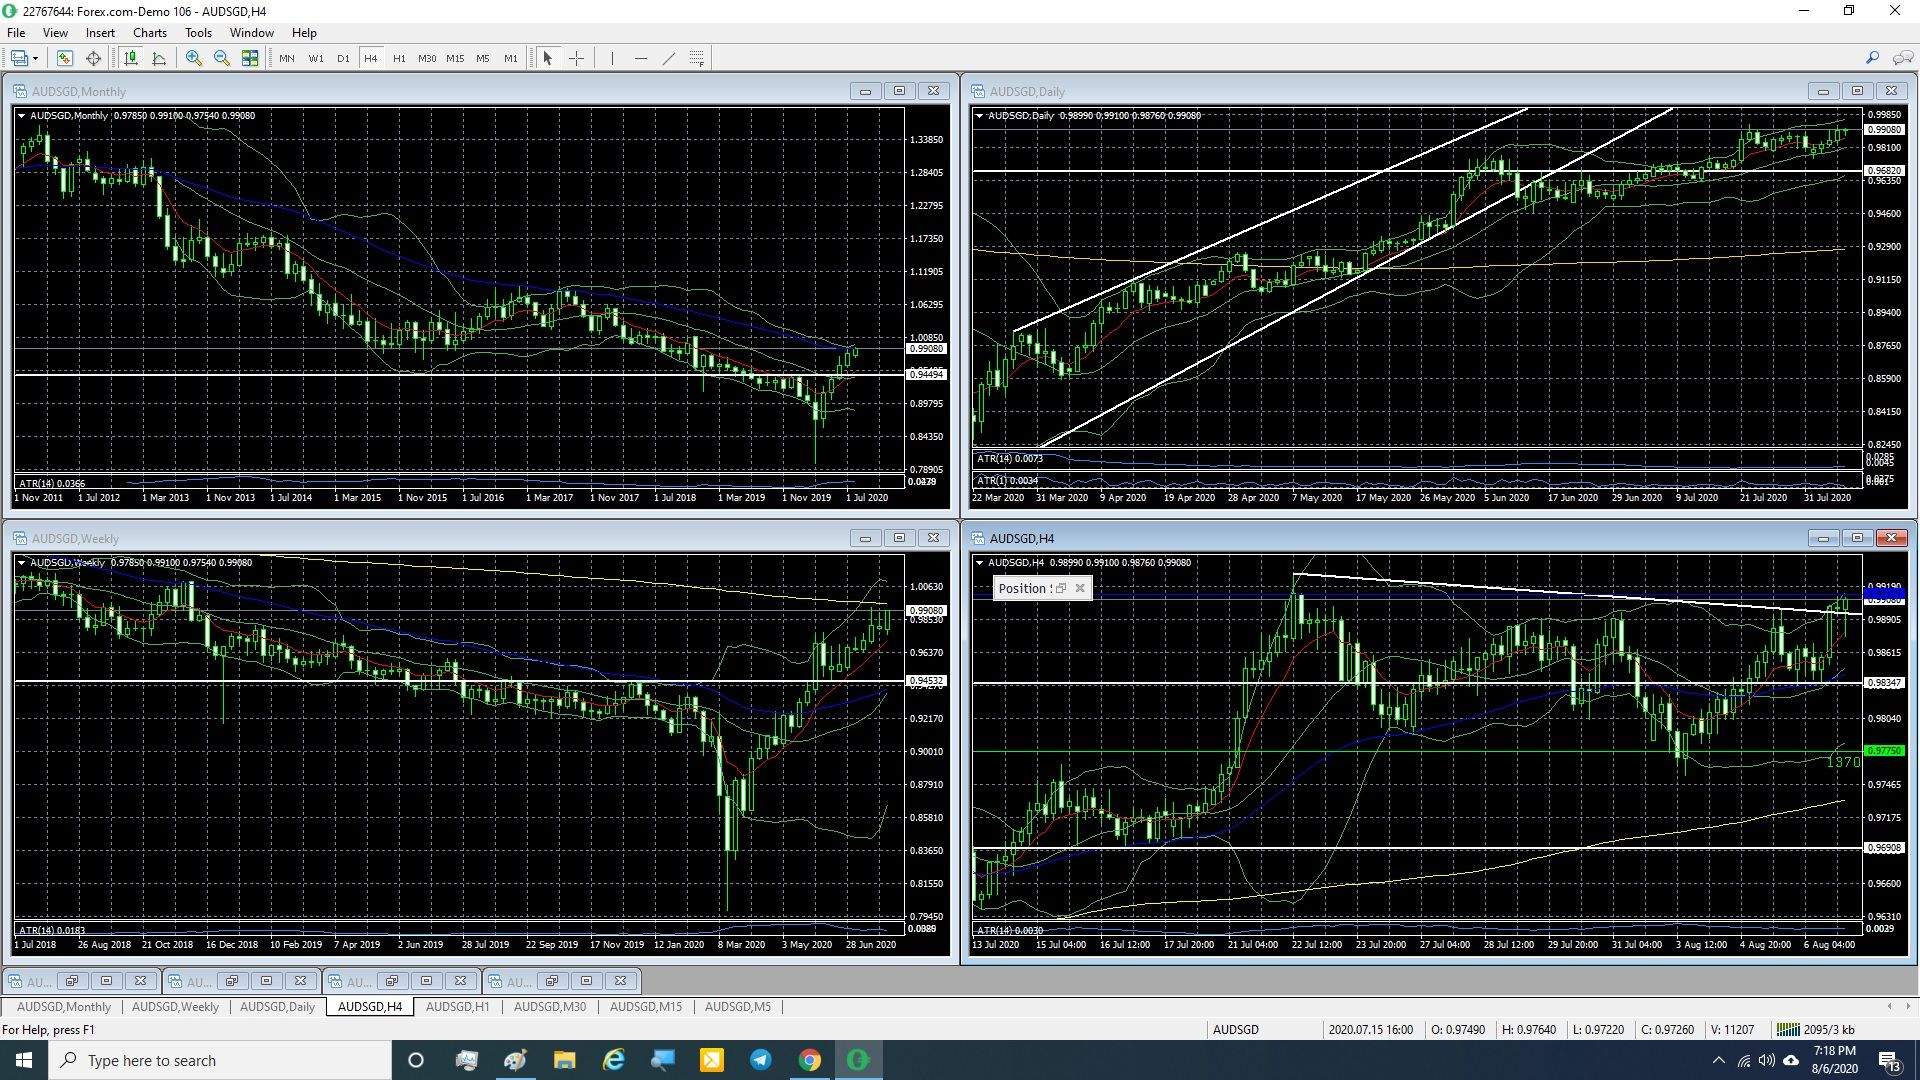1920x1080 pixels.
Task: Draw a vertical line tool
Action: coord(612,58)
